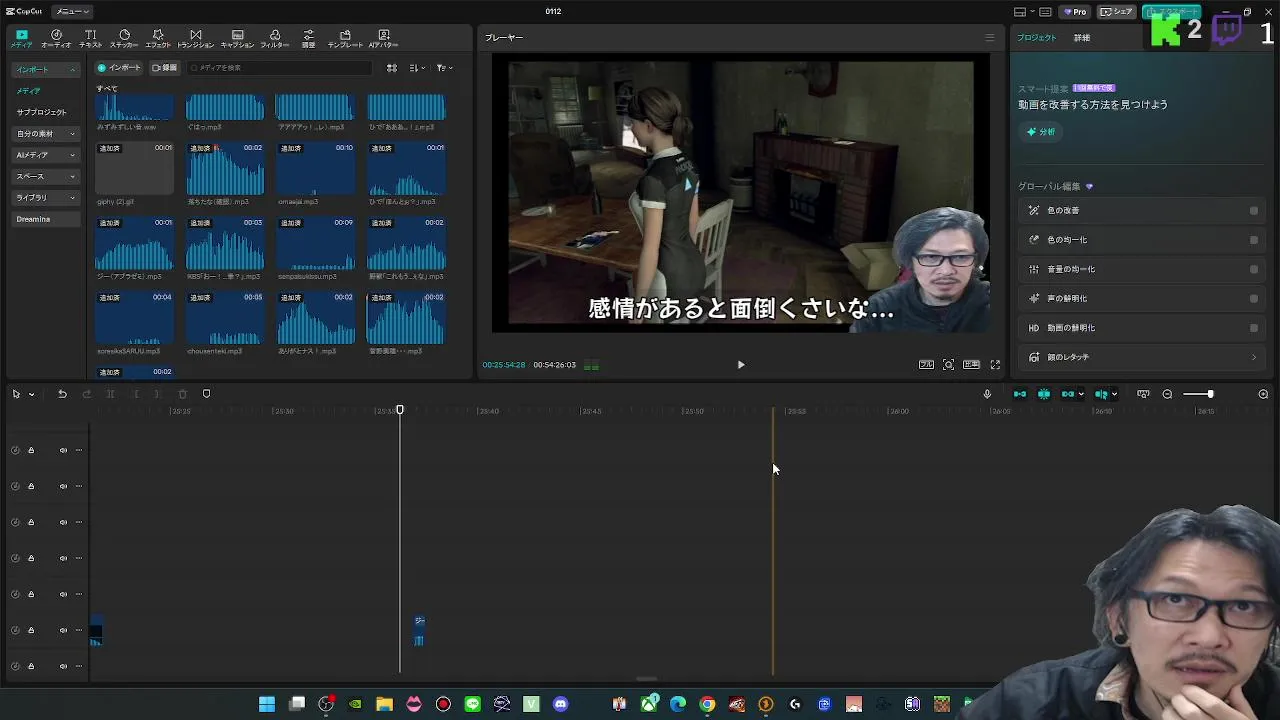Add a marker with the timeline marker icon
Image resolution: width=1280 pixels, height=720 pixels.
[207, 394]
